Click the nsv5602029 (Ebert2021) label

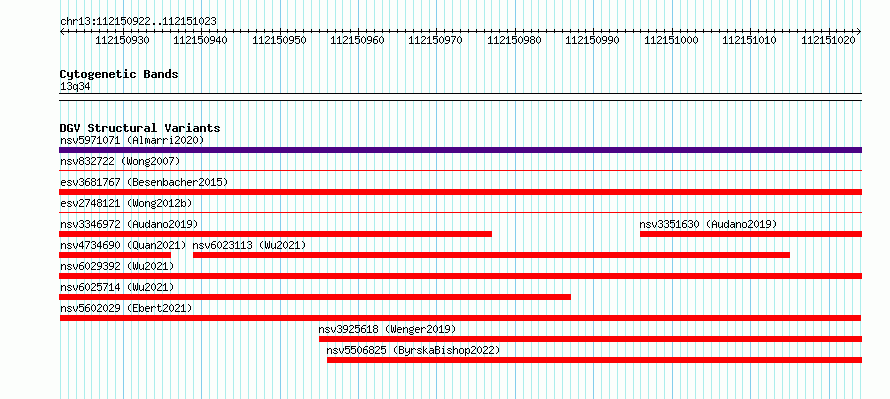click(126, 308)
